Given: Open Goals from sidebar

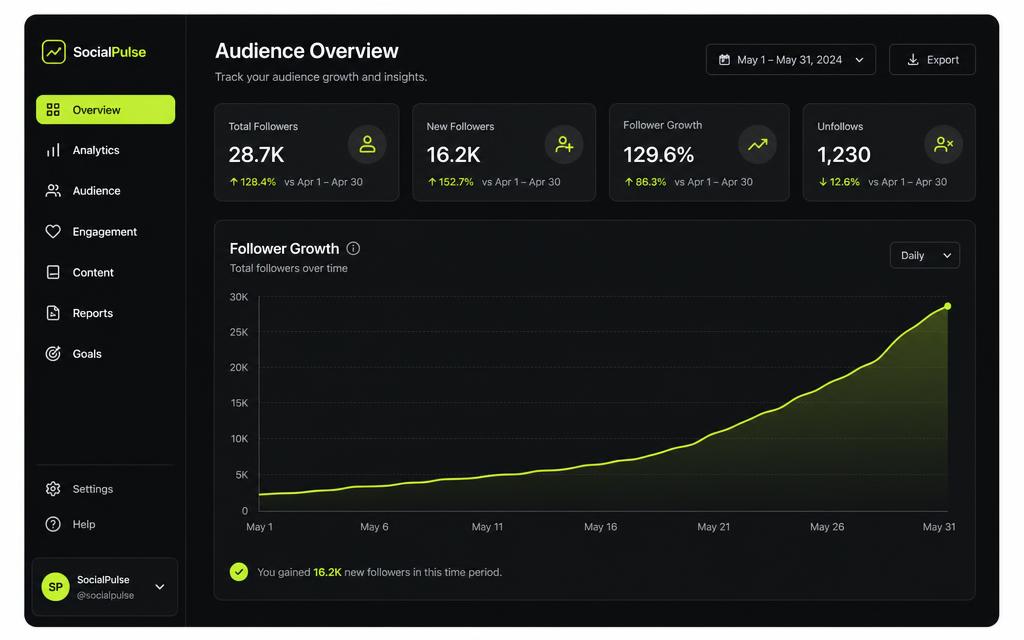Looking at the screenshot, I should tap(106, 353).
